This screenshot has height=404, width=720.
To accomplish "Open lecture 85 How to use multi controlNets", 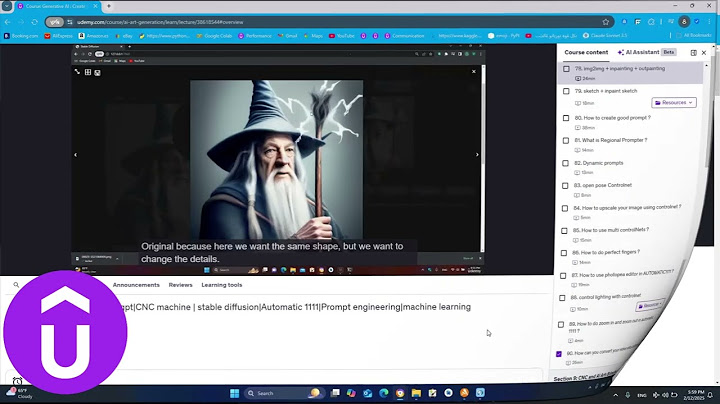I will coord(611,230).
